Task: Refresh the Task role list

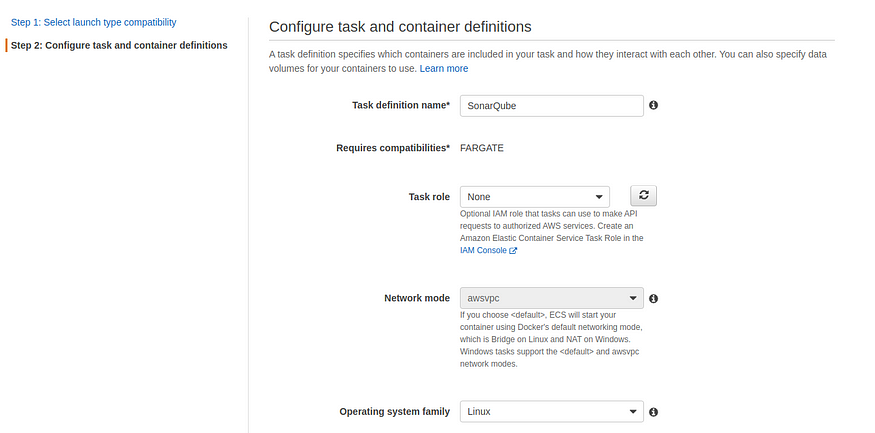Action: click(643, 196)
